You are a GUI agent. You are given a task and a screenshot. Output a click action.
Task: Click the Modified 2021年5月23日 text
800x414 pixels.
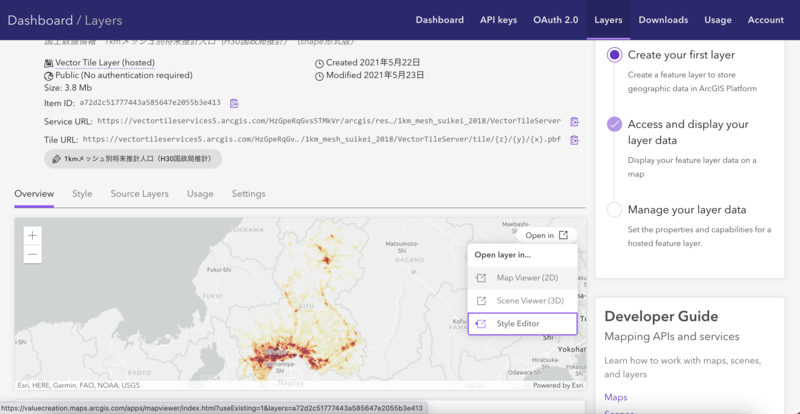(x=375, y=76)
